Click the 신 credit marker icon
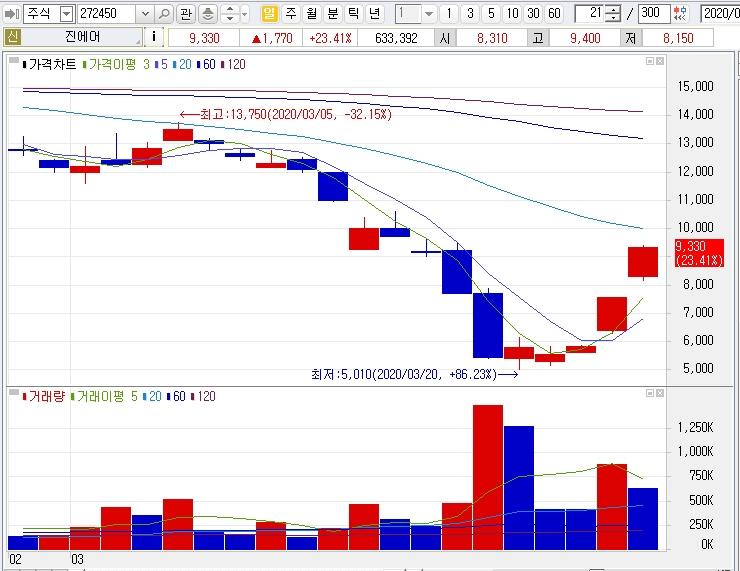 (12, 37)
